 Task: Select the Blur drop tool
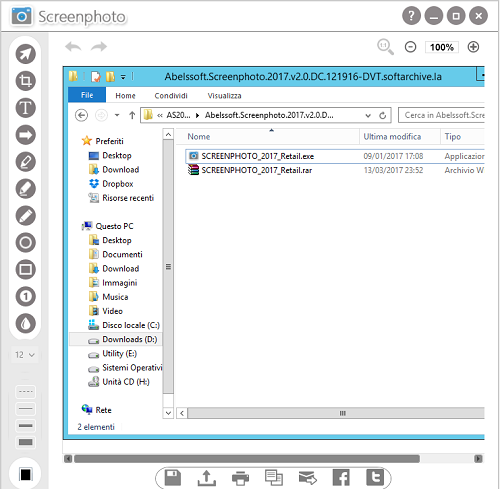point(26,323)
